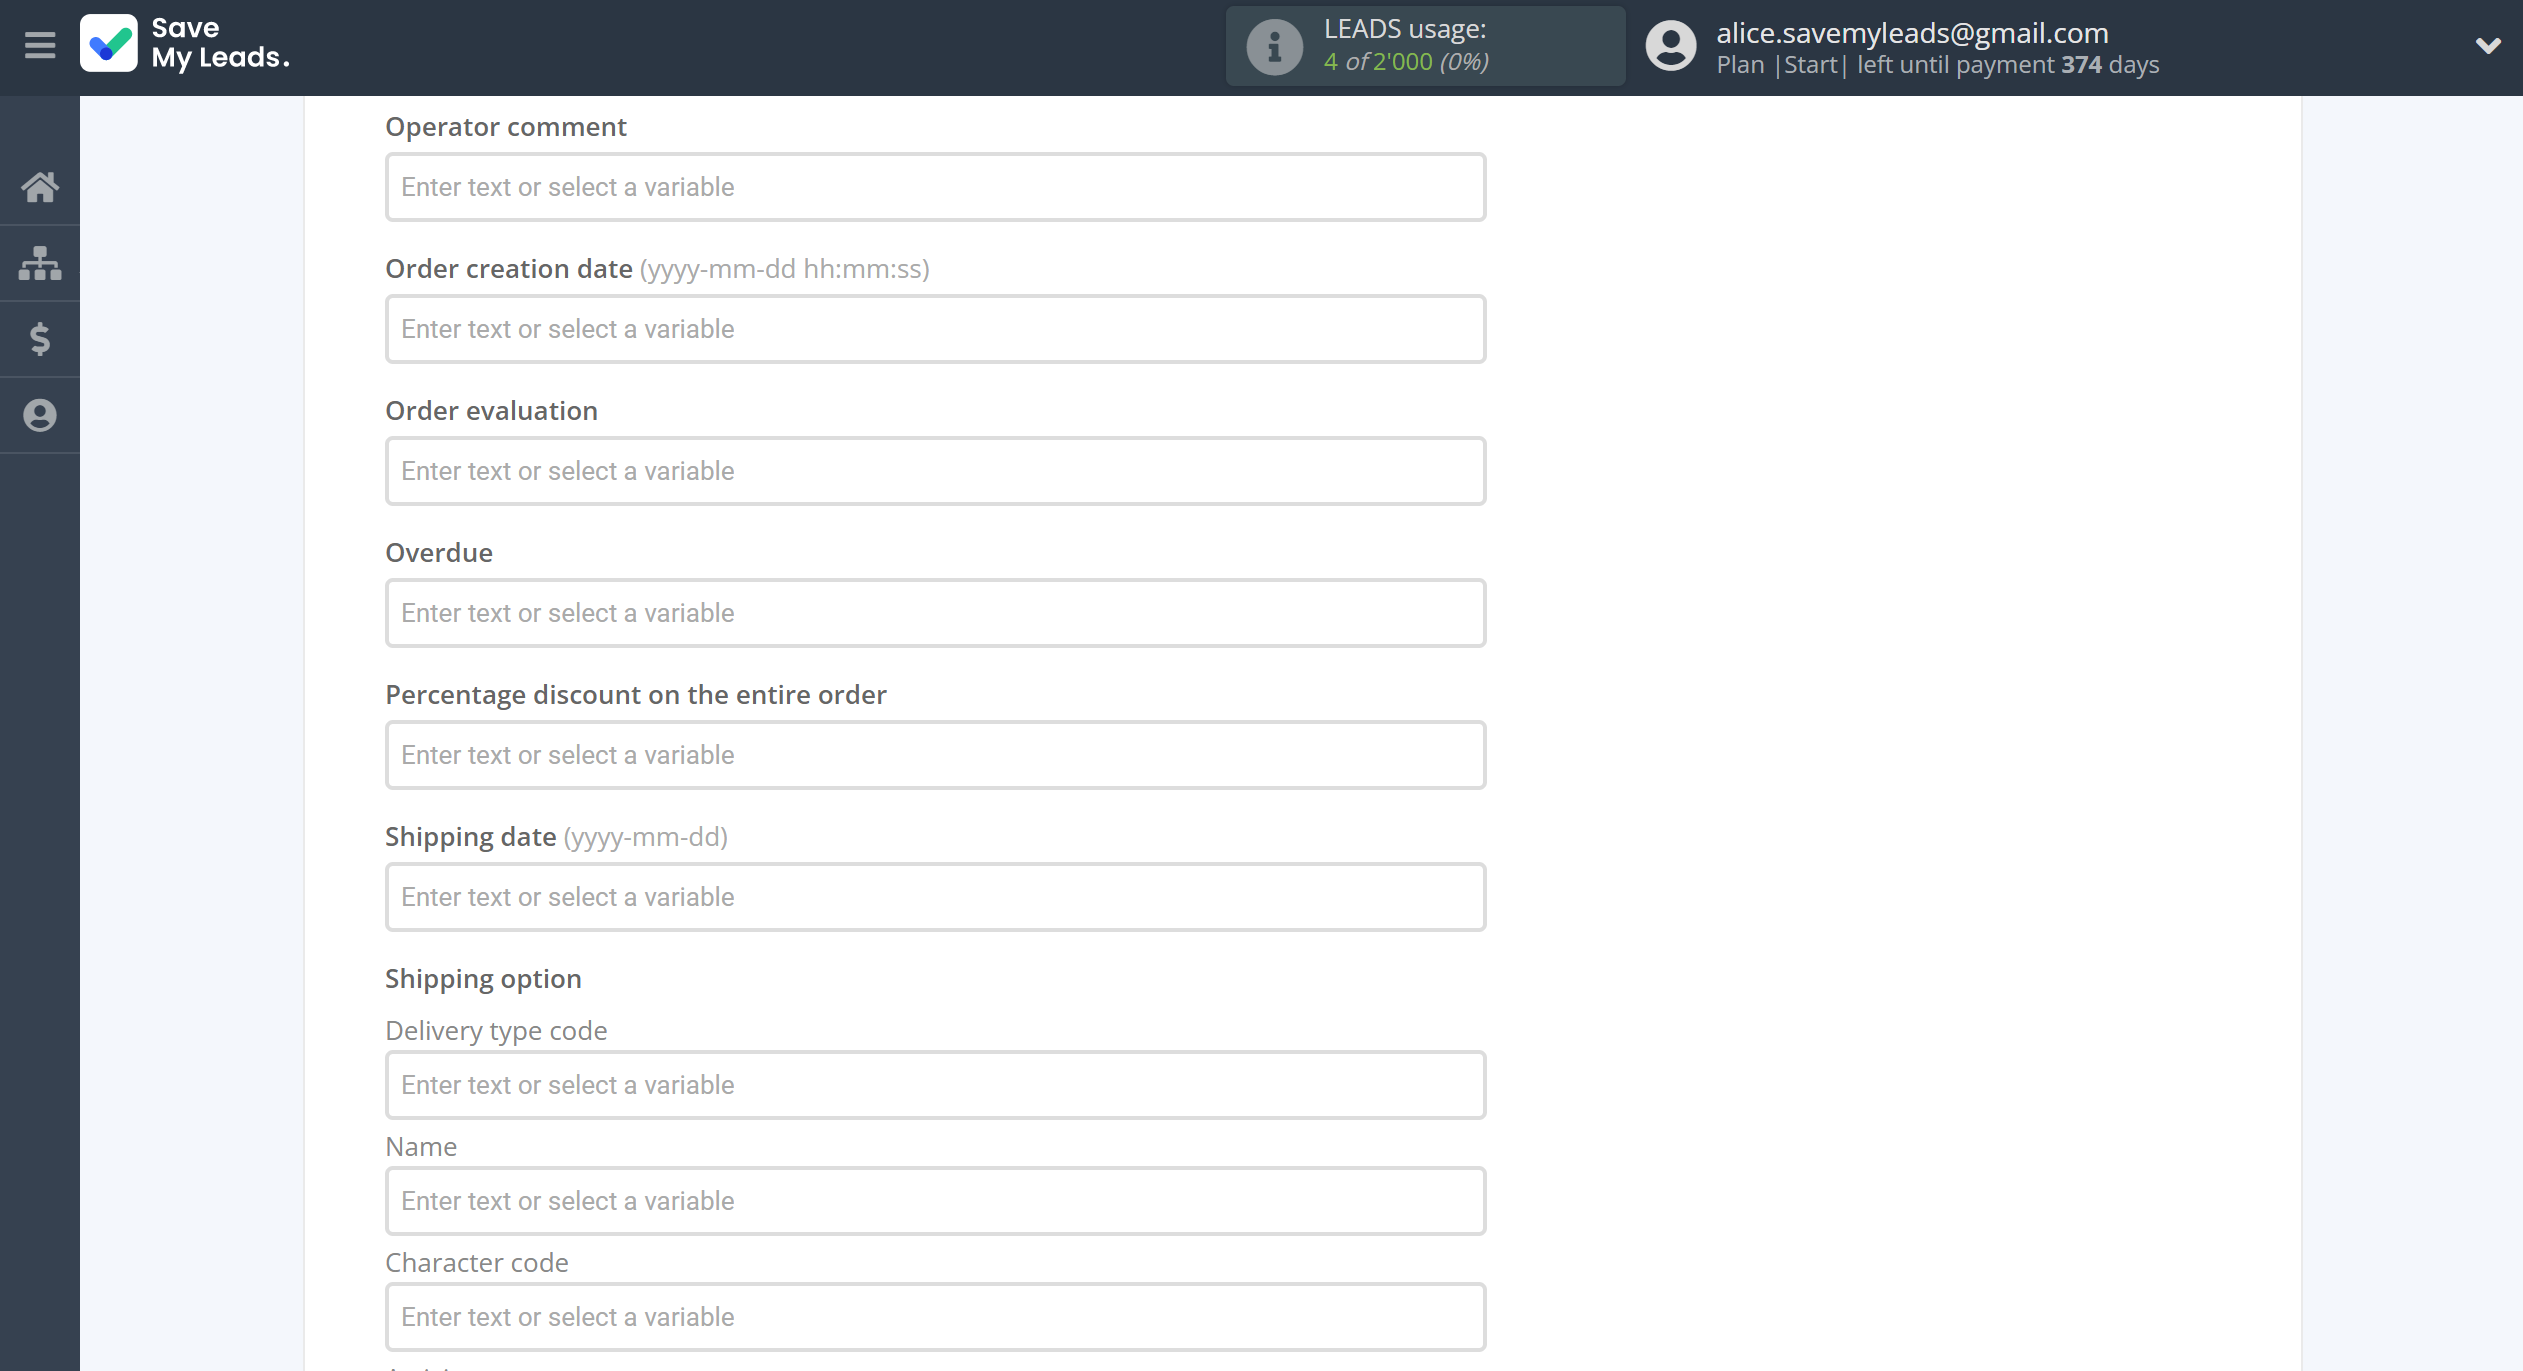Click the Order creation date input field
The image size is (2523, 1371).
pyautogui.click(x=933, y=329)
